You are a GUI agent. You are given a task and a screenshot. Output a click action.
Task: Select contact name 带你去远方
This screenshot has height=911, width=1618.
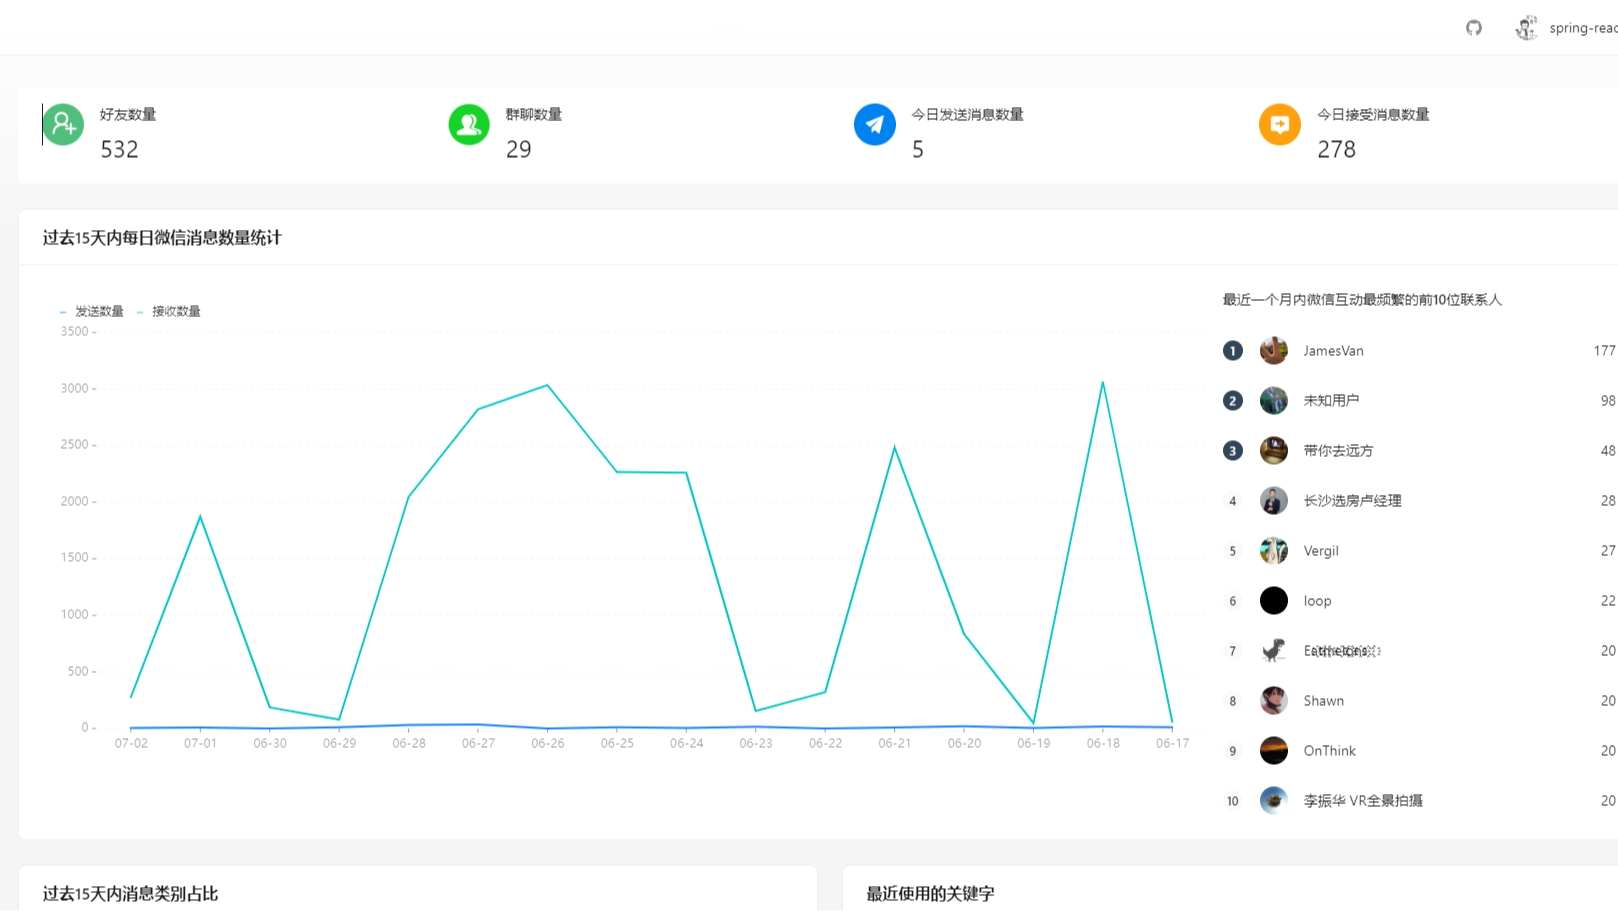click(x=1338, y=450)
